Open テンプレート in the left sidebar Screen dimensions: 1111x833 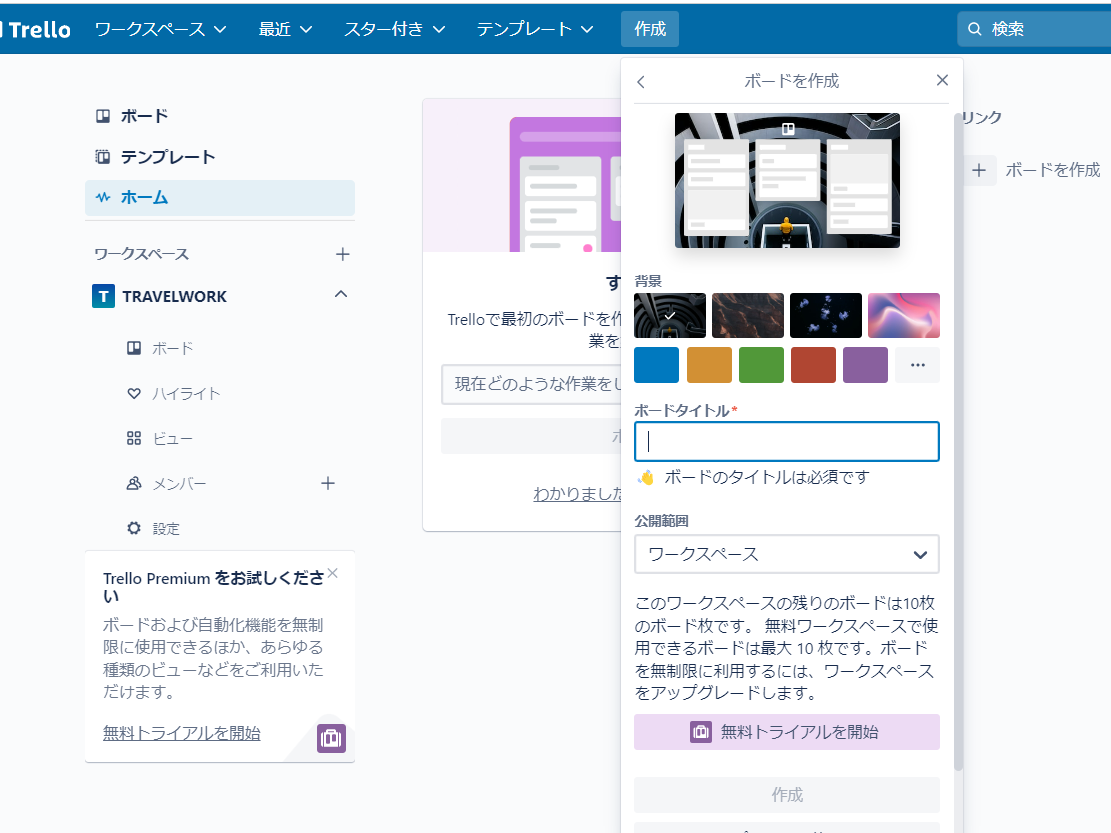click(220, 157)
